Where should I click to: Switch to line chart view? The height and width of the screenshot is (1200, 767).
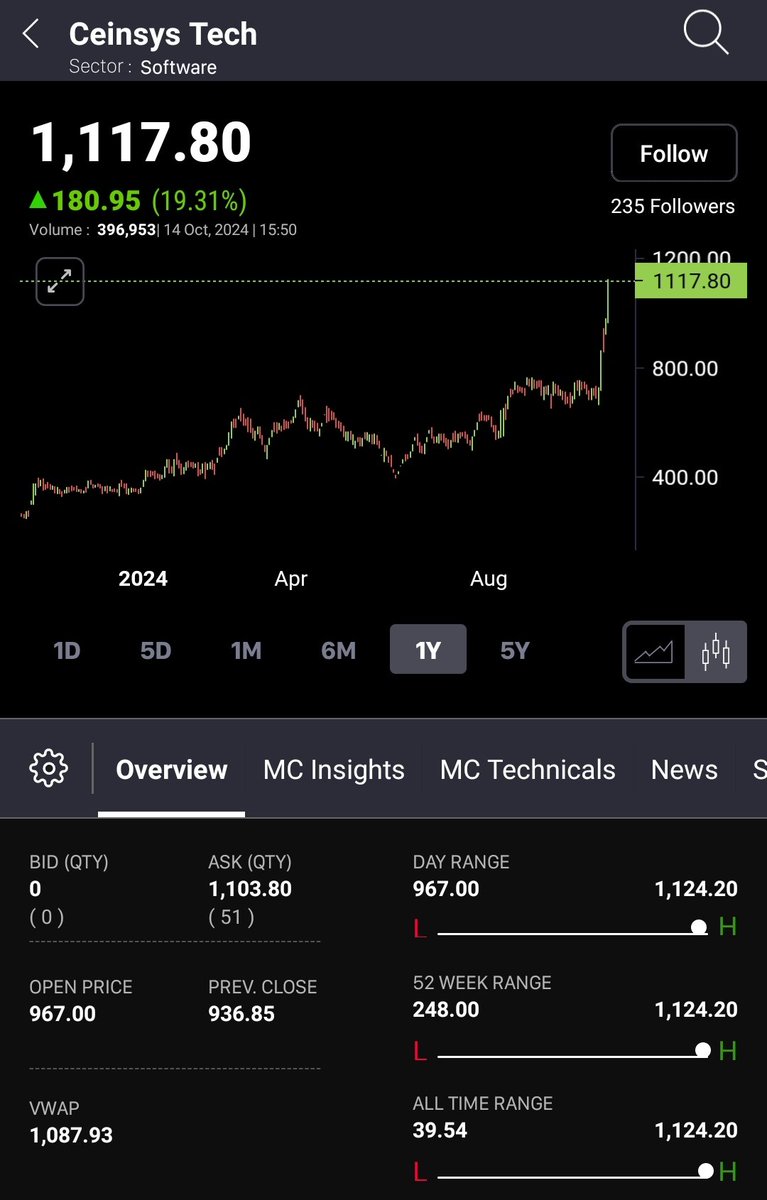pyautogui.click(x=655, y=652)
